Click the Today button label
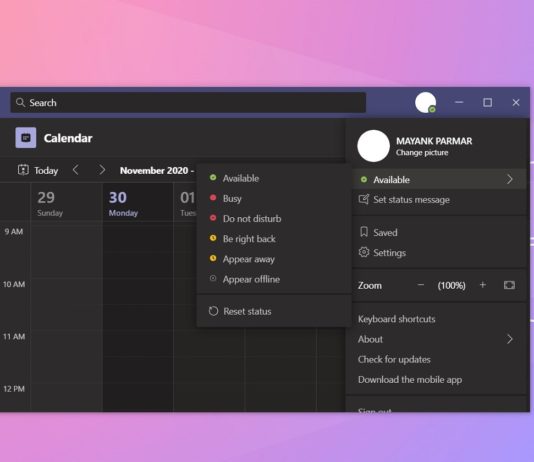Image resolution: width=534 pixels, height=462 pixels. click(x=46, y=170)
